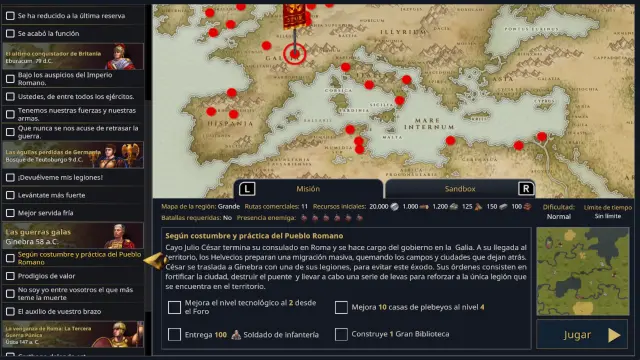
Task: Change the Dificultad value Normal
Action: tap(558, 217)
